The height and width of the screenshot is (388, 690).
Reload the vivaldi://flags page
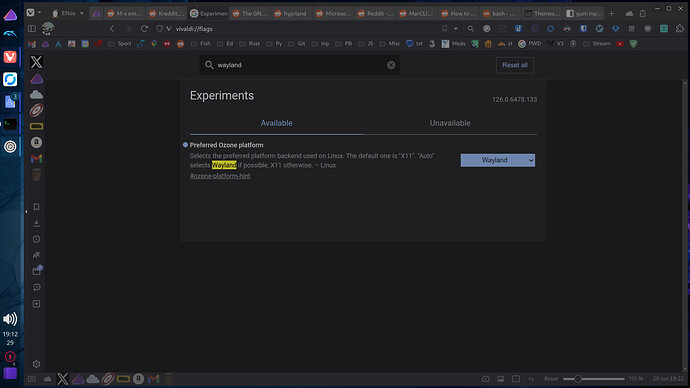144,29
